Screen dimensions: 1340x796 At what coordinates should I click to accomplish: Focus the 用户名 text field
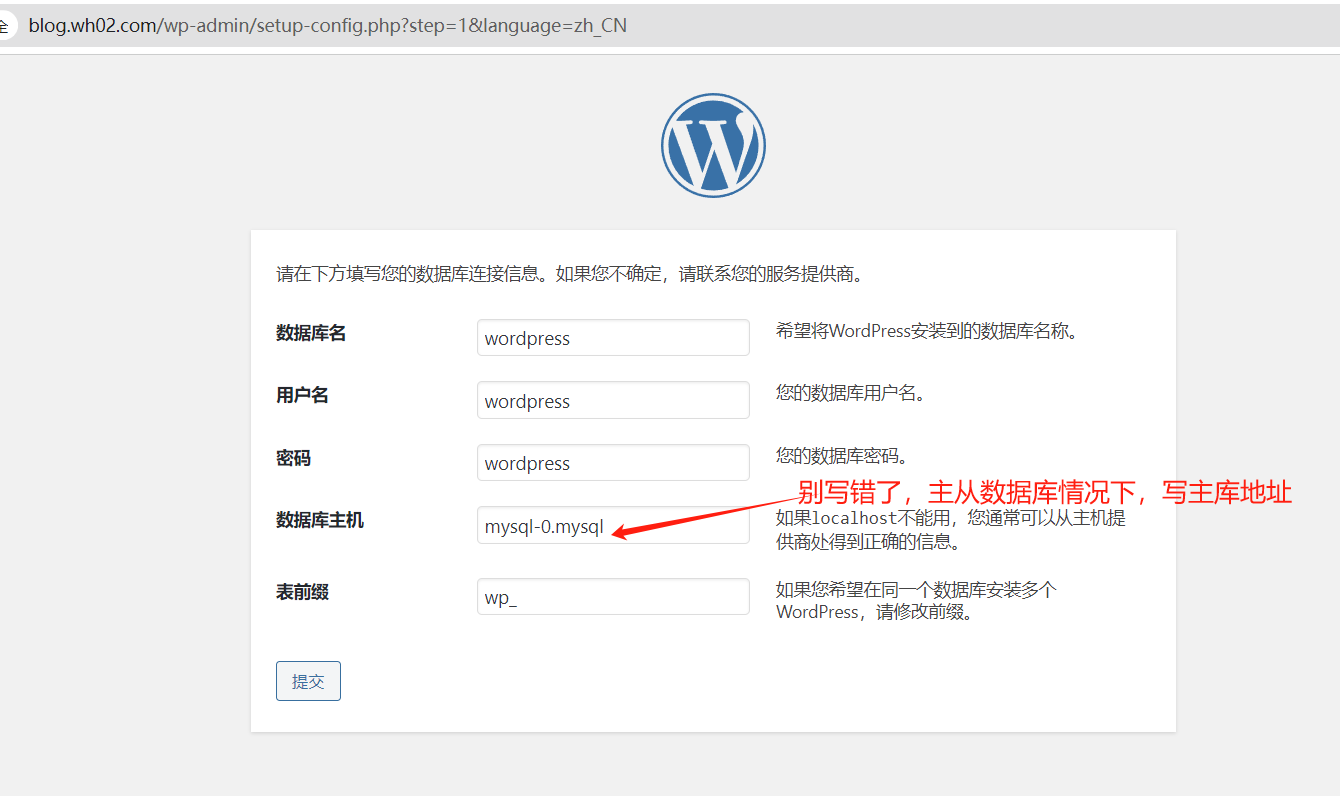click(613, 400)
